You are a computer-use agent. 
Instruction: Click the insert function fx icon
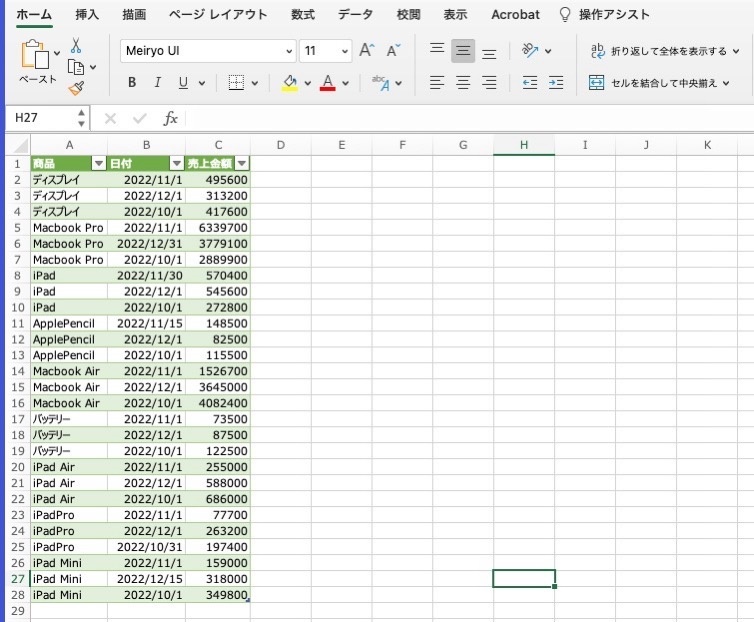[x=171, y=118]
